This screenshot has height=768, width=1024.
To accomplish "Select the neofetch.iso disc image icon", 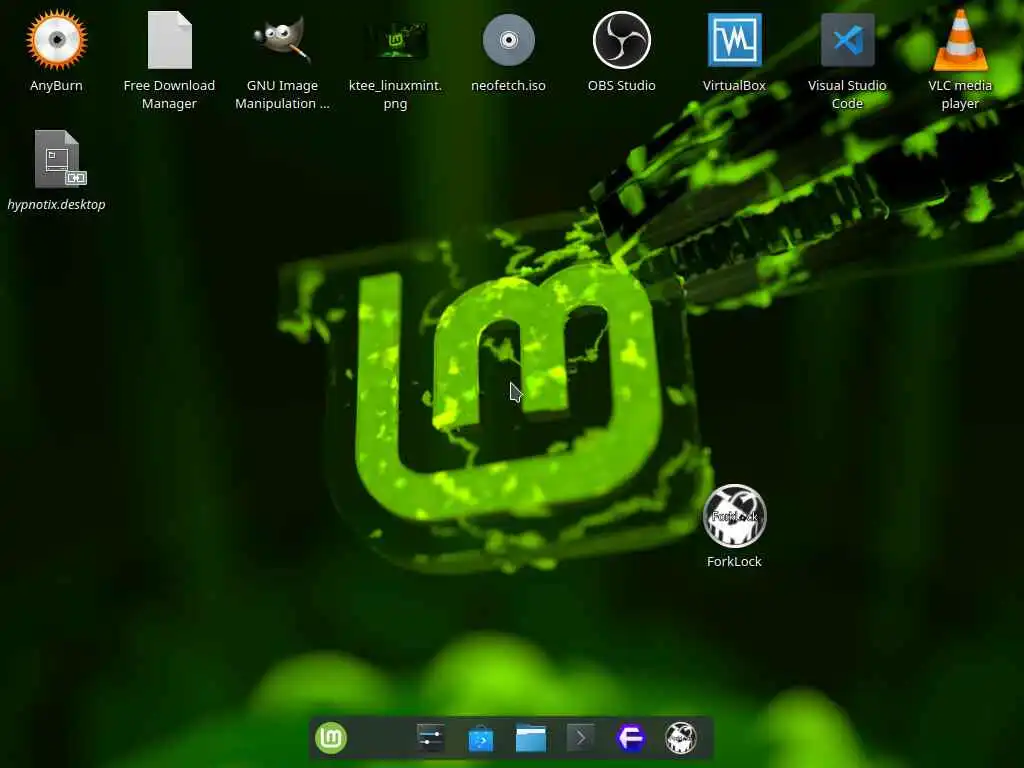I will [x=509, y=40].
